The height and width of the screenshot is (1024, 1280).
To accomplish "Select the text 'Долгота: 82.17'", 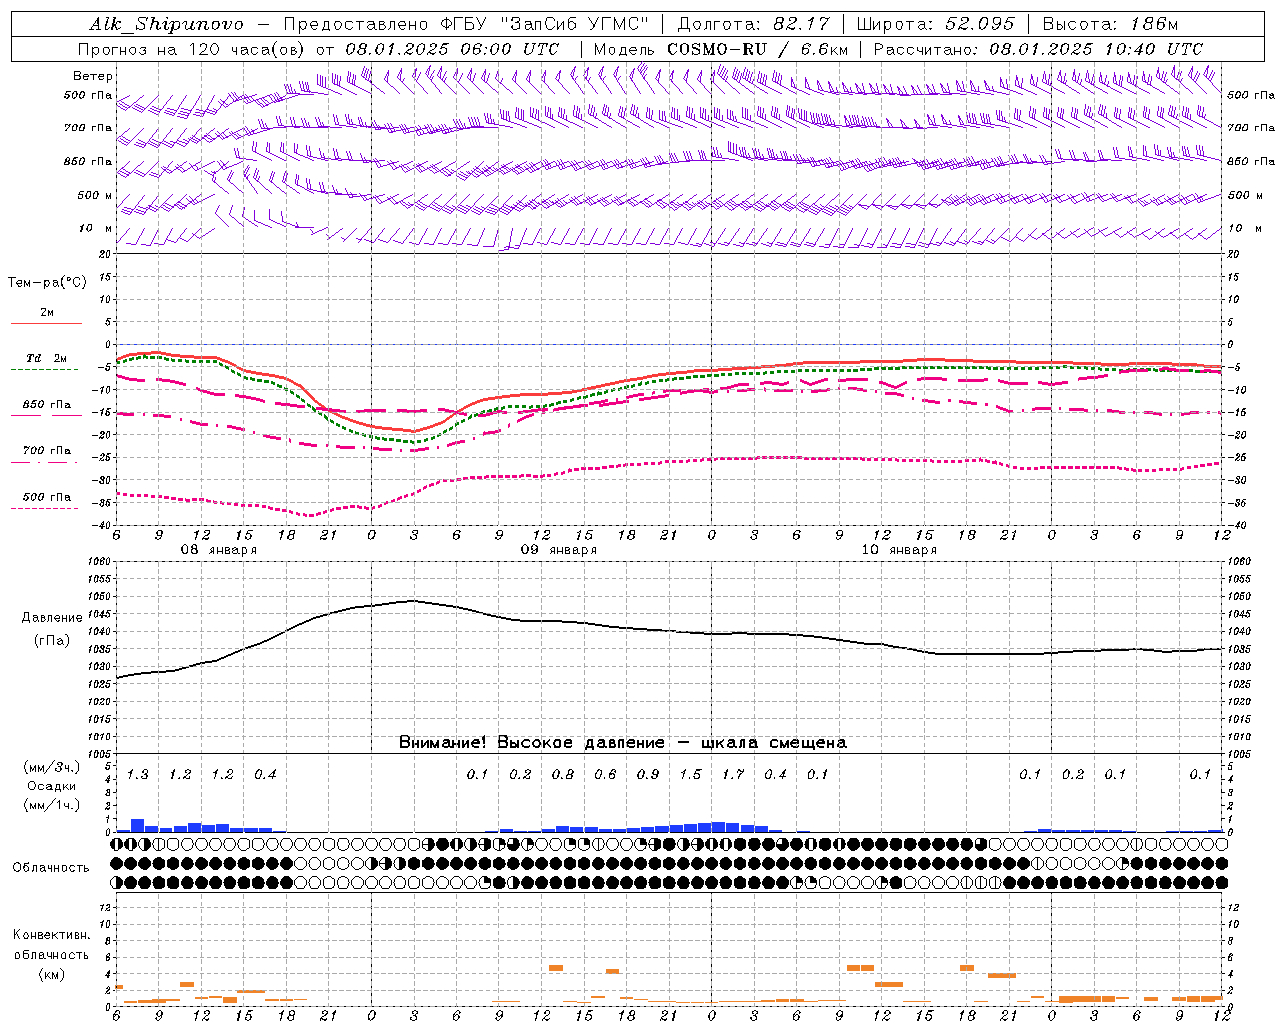I will coord(754,24).
